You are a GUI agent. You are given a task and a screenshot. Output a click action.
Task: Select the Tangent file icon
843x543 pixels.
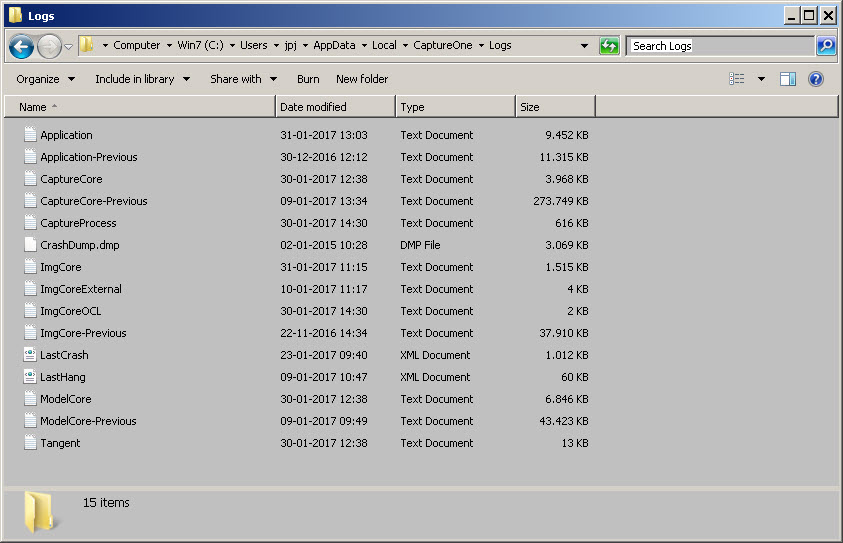point(30,443)
